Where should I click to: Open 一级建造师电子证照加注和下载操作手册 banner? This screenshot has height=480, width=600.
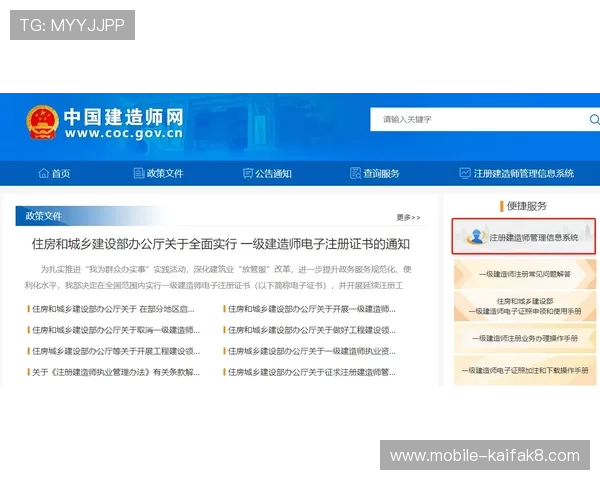tap(525, 370)
